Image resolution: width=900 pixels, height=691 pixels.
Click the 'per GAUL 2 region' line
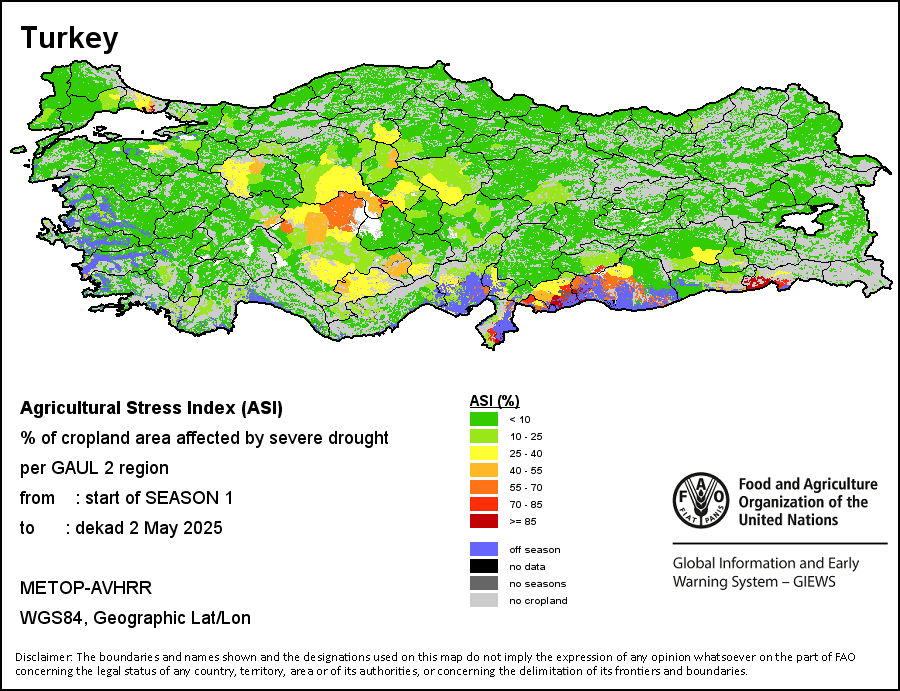(94, 468)
